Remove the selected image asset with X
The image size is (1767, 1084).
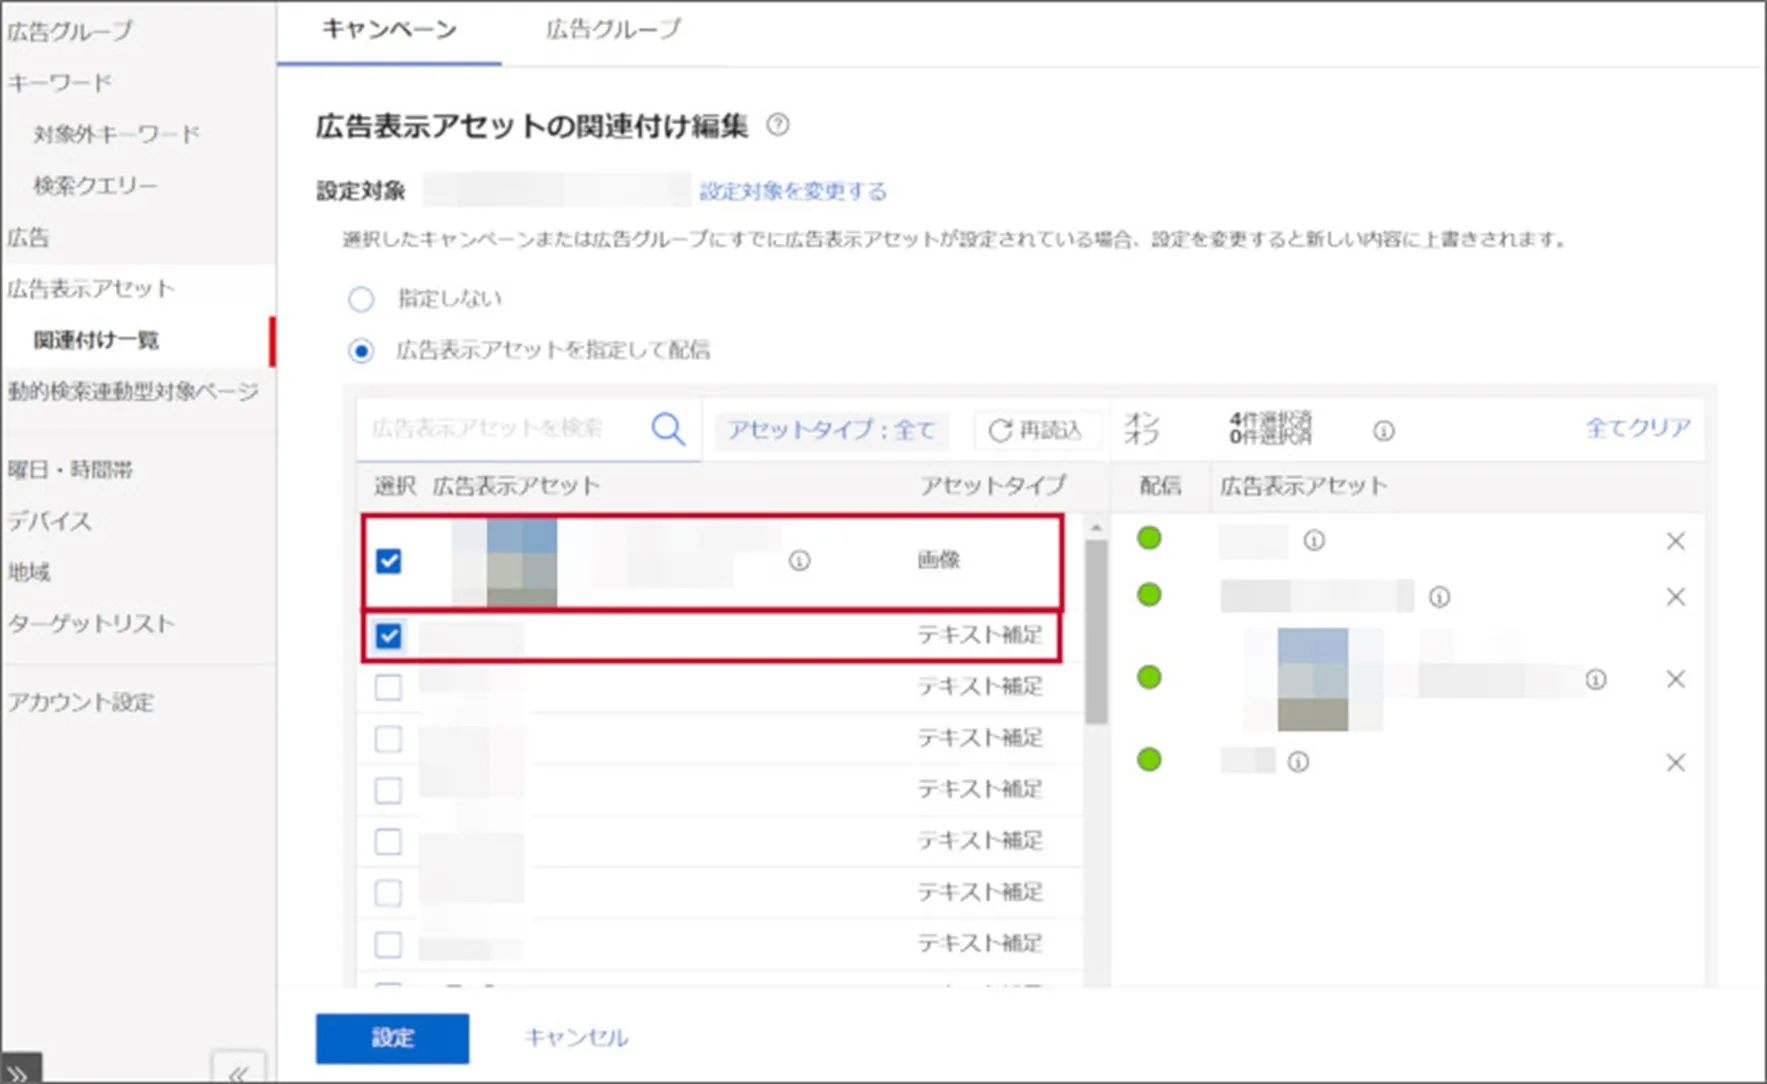click(1675, 679)
